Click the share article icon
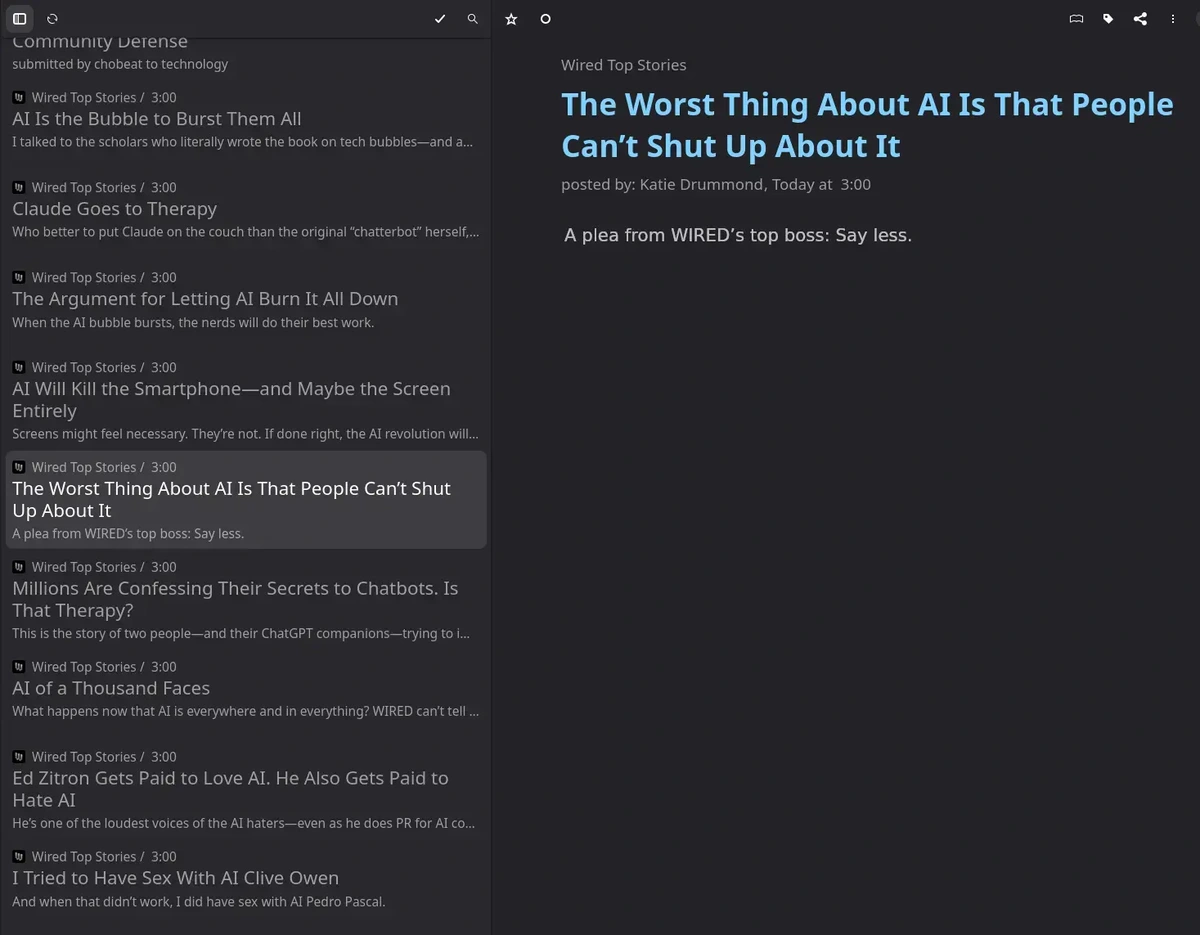This screenshot has height=935, width=1200. tap(1140, 19)
